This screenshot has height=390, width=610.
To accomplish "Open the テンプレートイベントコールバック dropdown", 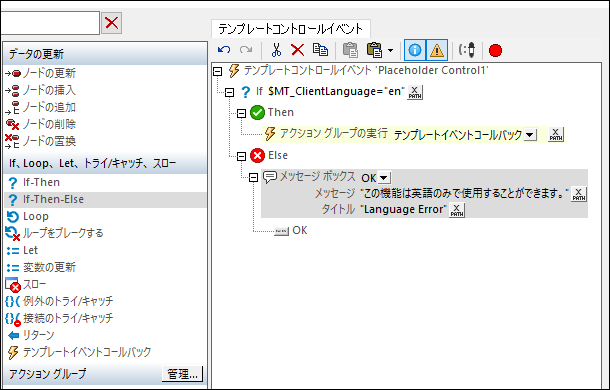I will 529,135.
